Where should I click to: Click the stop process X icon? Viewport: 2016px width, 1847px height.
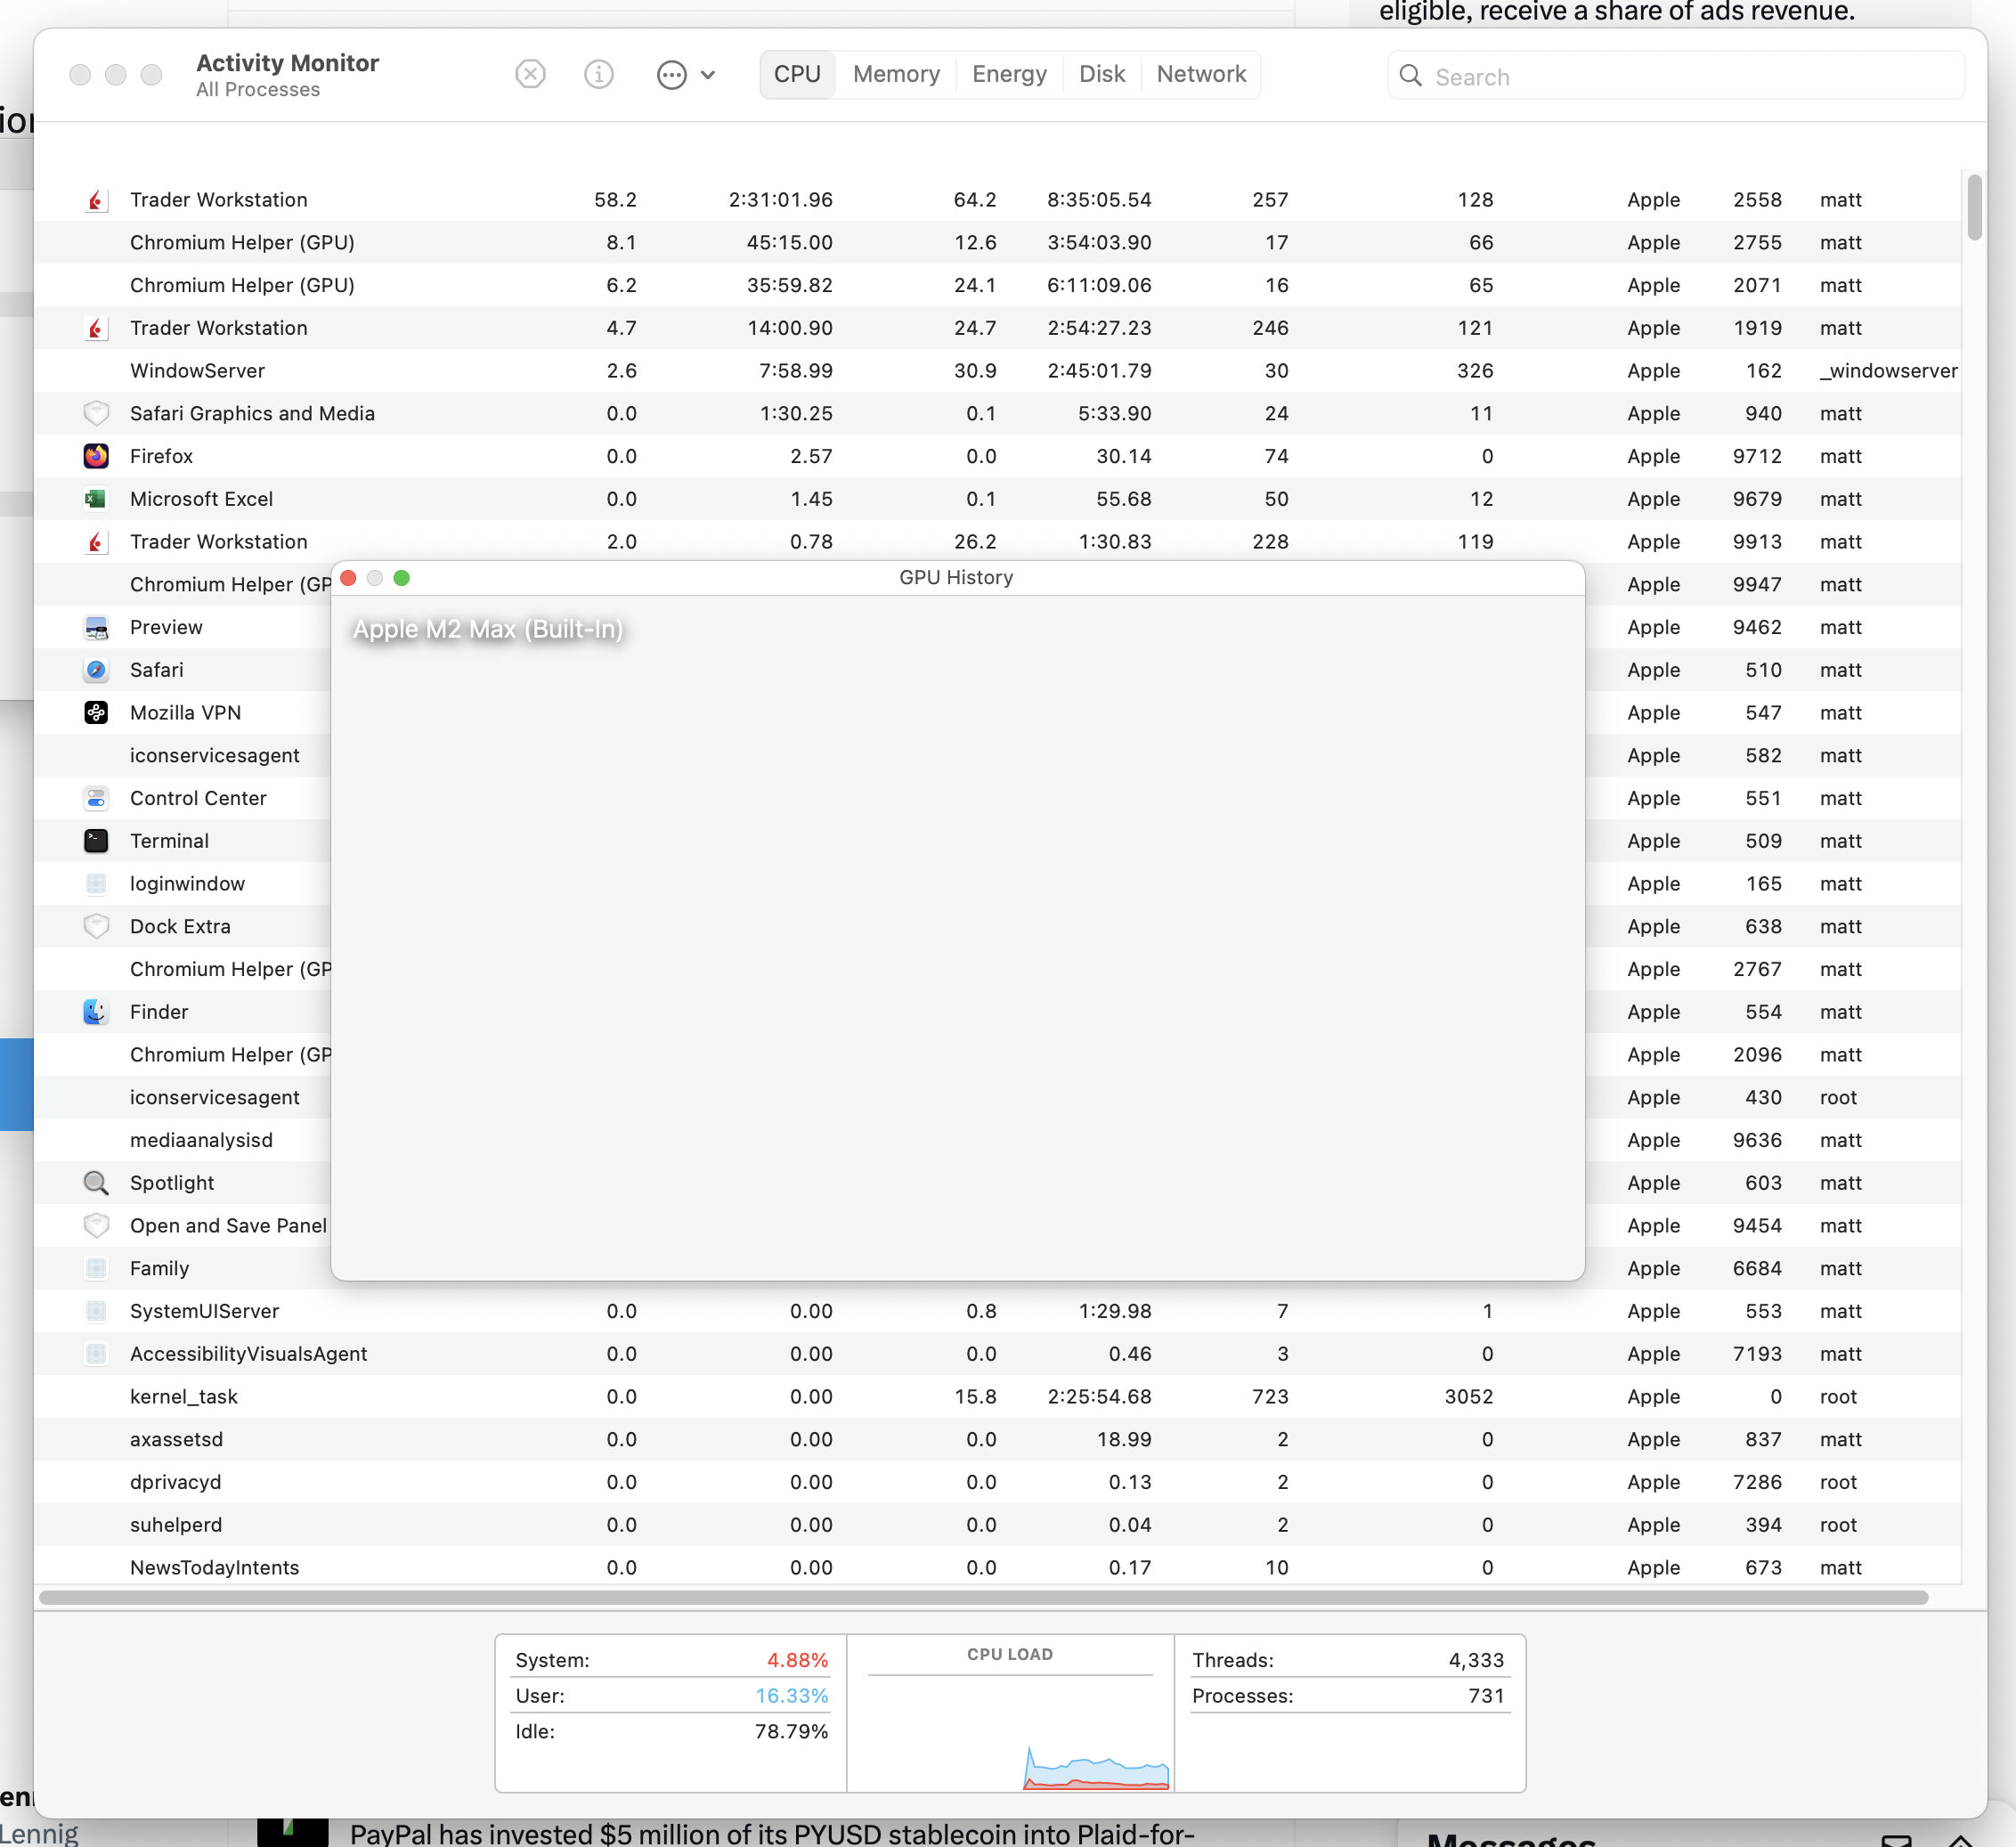click(x=530, y=74)
